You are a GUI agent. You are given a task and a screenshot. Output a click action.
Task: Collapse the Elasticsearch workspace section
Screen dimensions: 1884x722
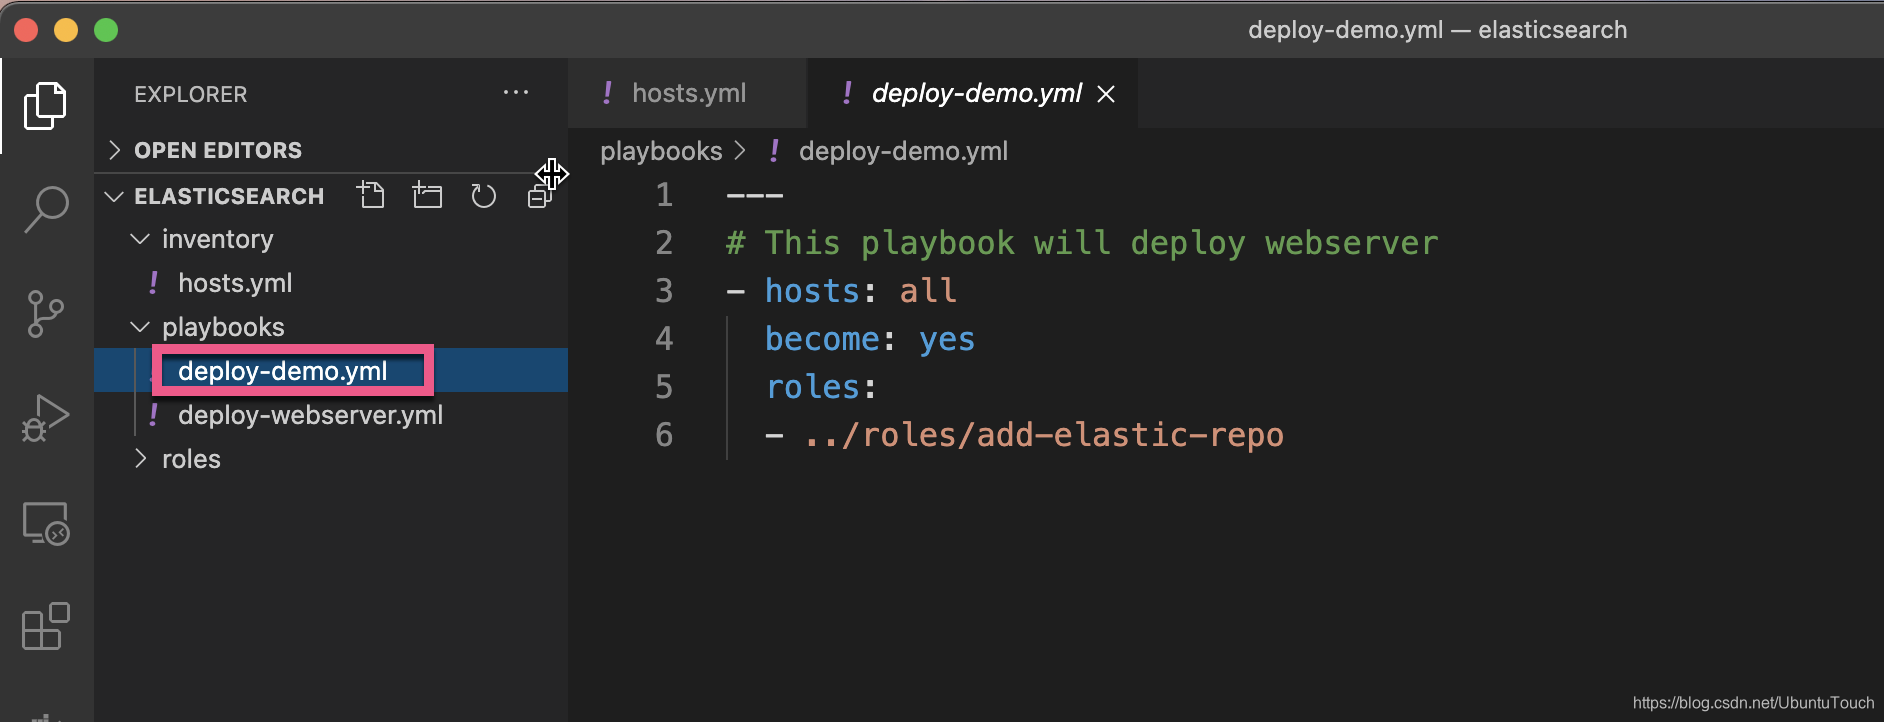(114, 196)
